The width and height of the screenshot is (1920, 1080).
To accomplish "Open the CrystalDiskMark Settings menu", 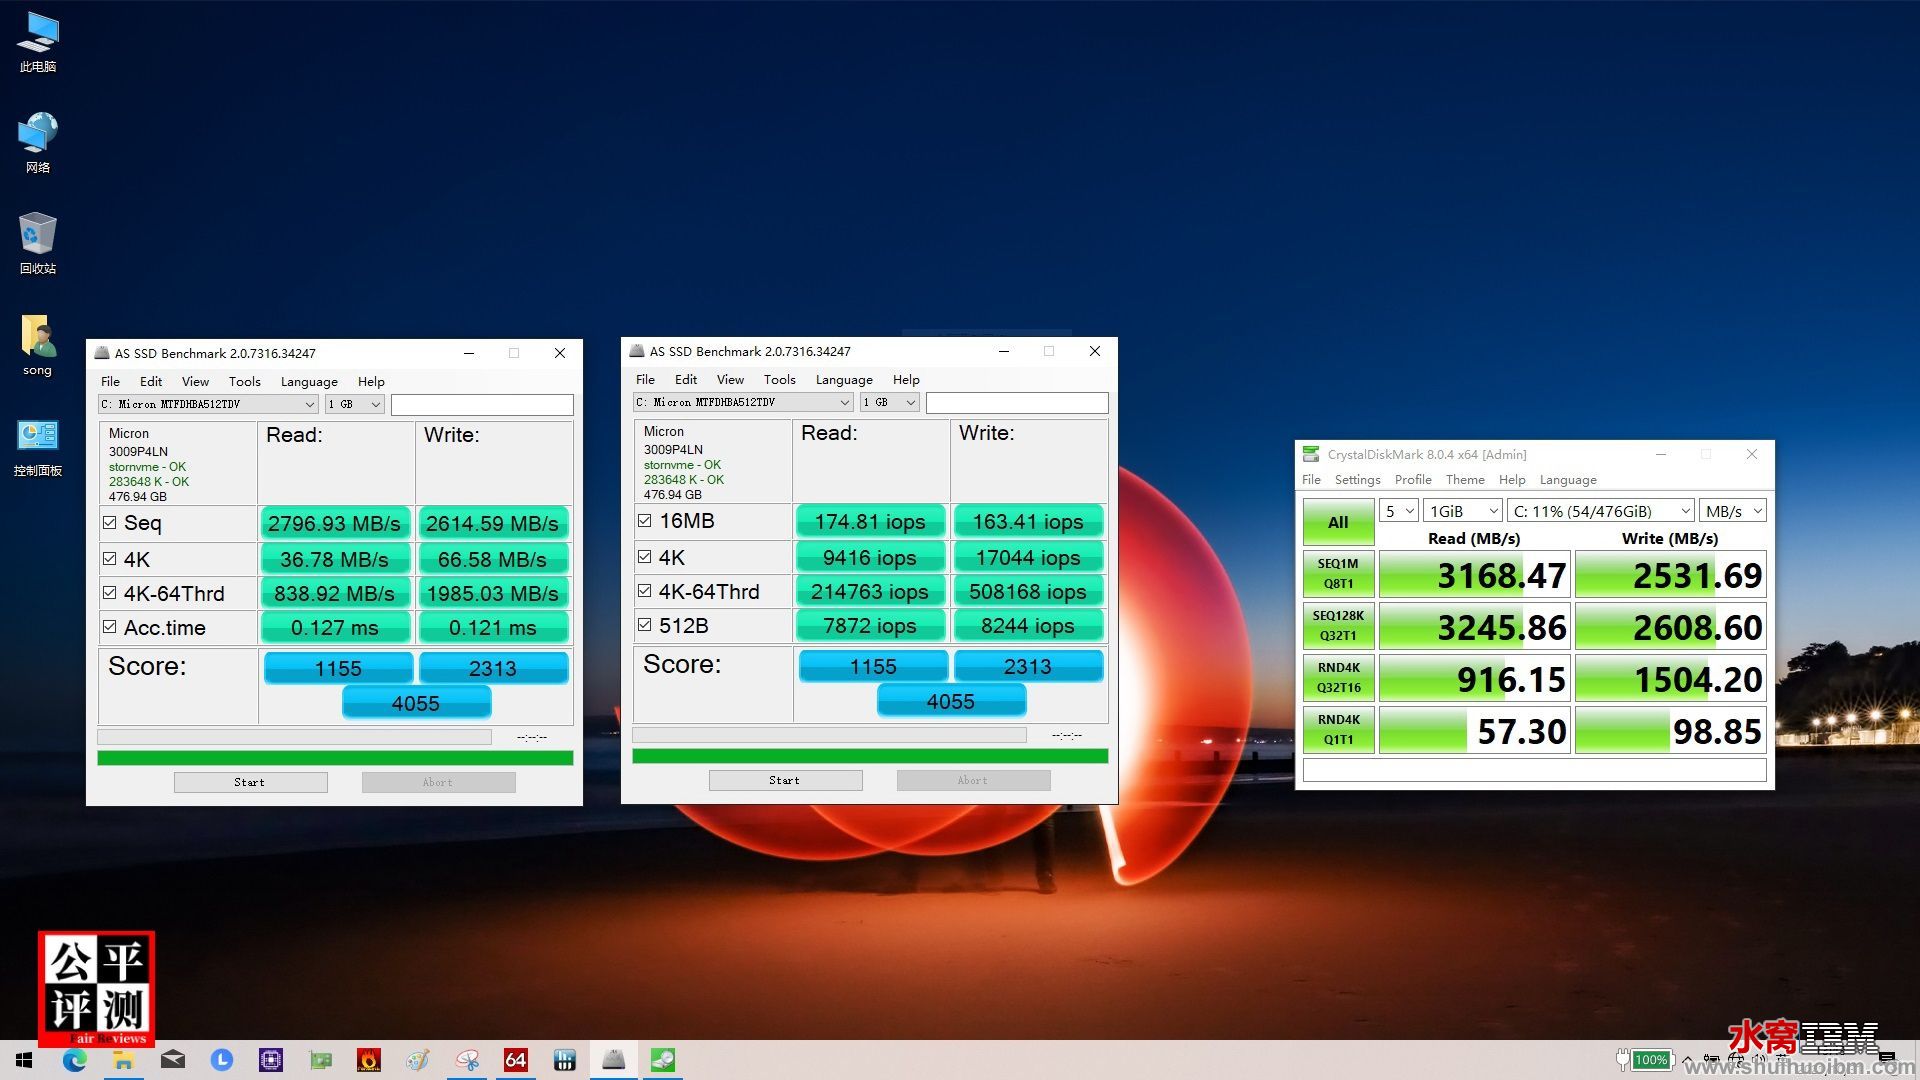I will click(1357, 480).
